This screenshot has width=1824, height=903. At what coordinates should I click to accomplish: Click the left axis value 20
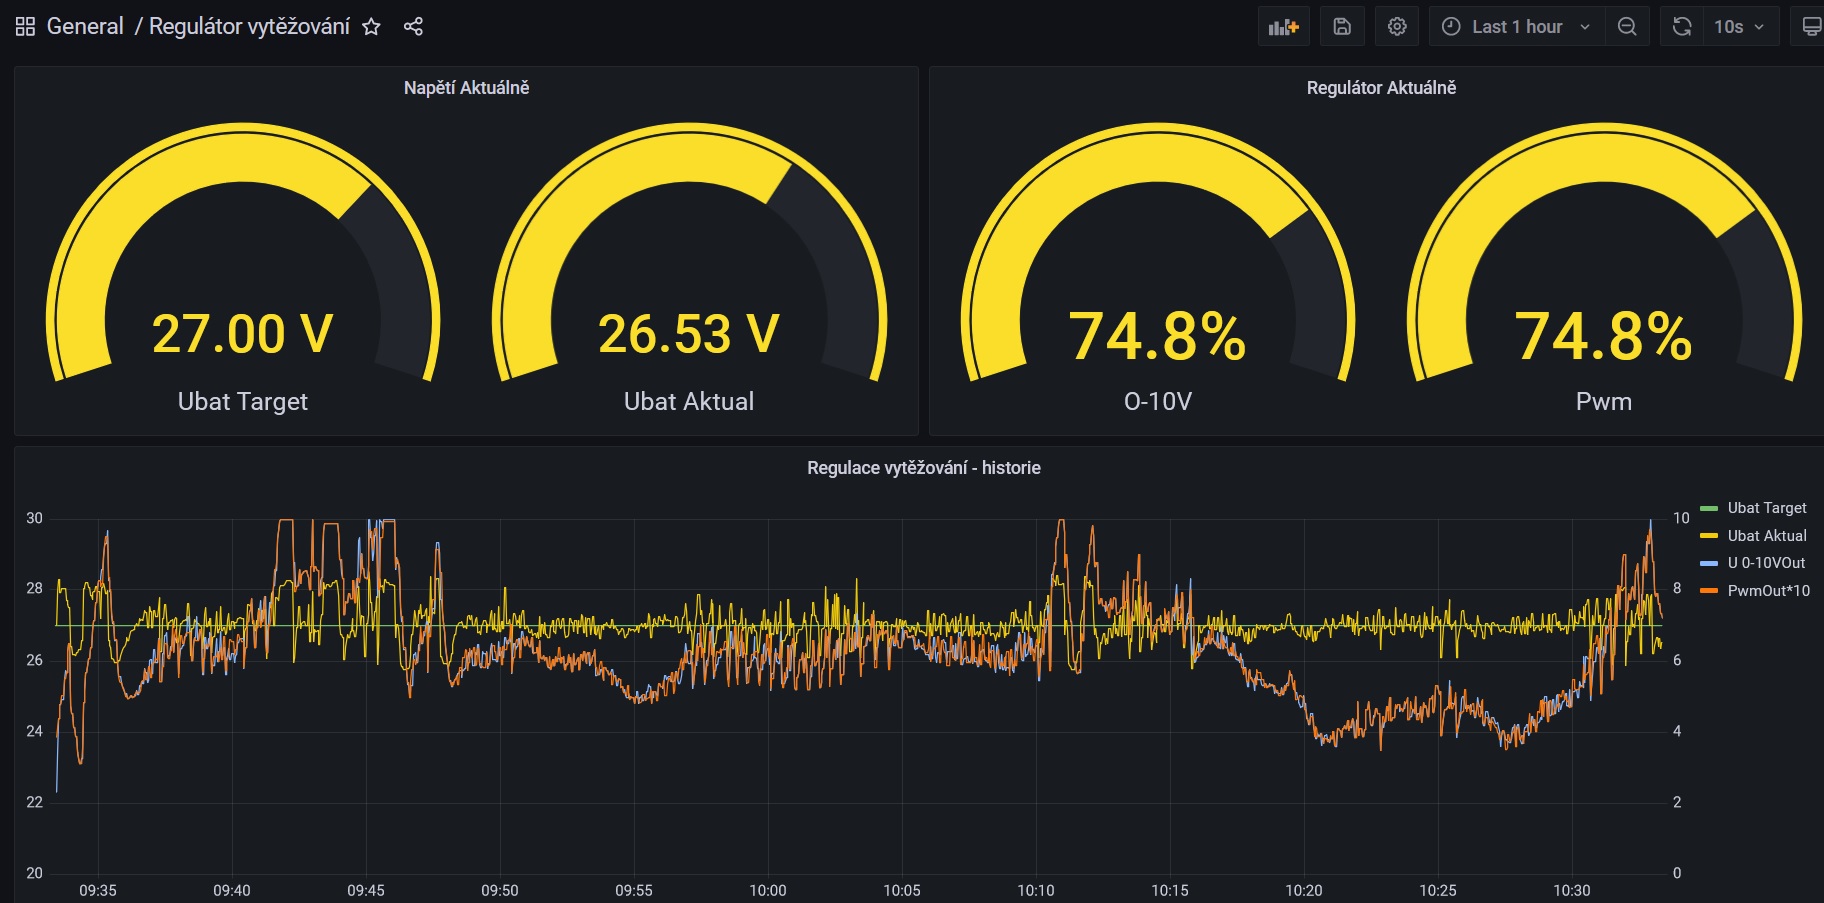coord(35,873)
